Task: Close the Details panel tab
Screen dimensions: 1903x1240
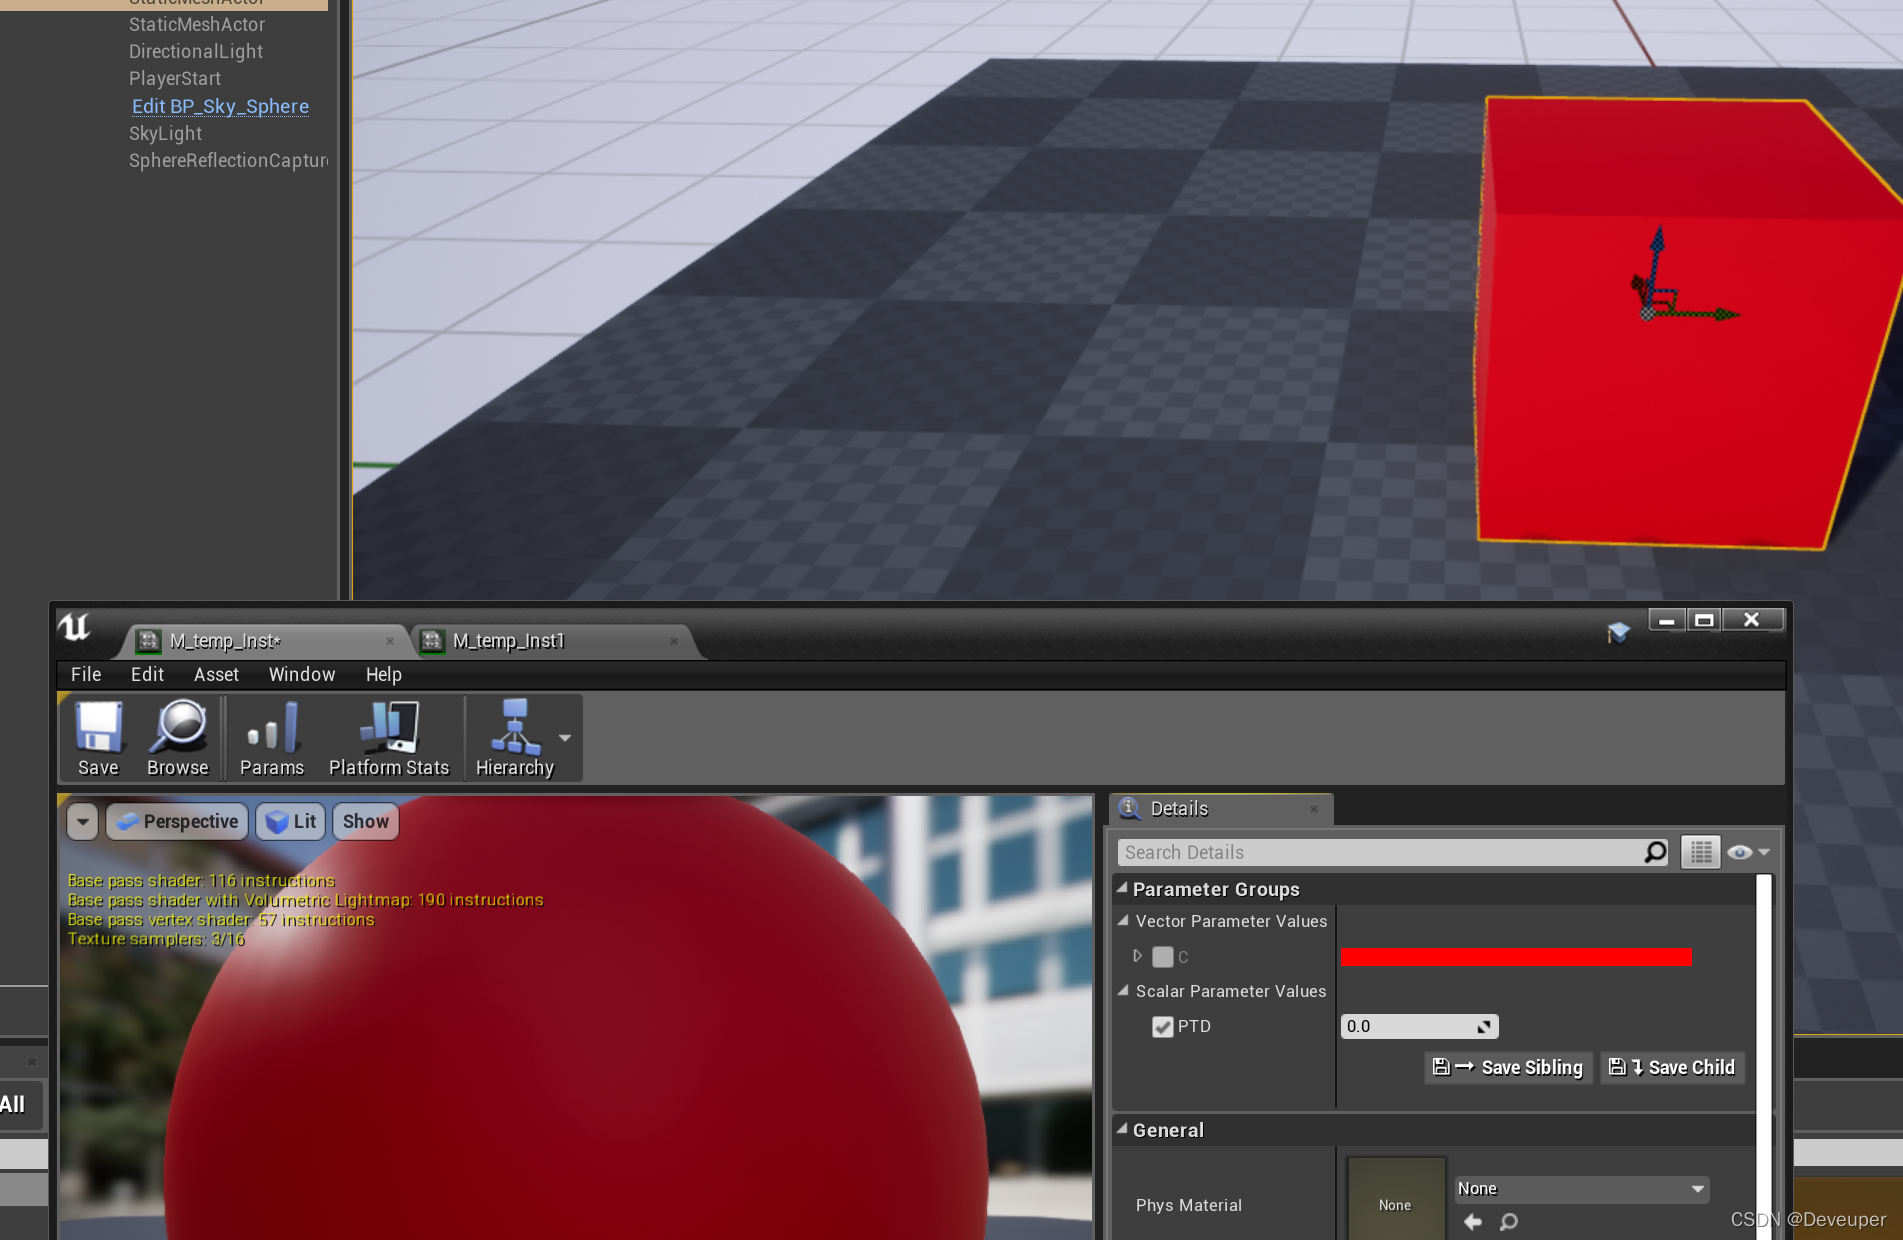Action: point(1314,808)
